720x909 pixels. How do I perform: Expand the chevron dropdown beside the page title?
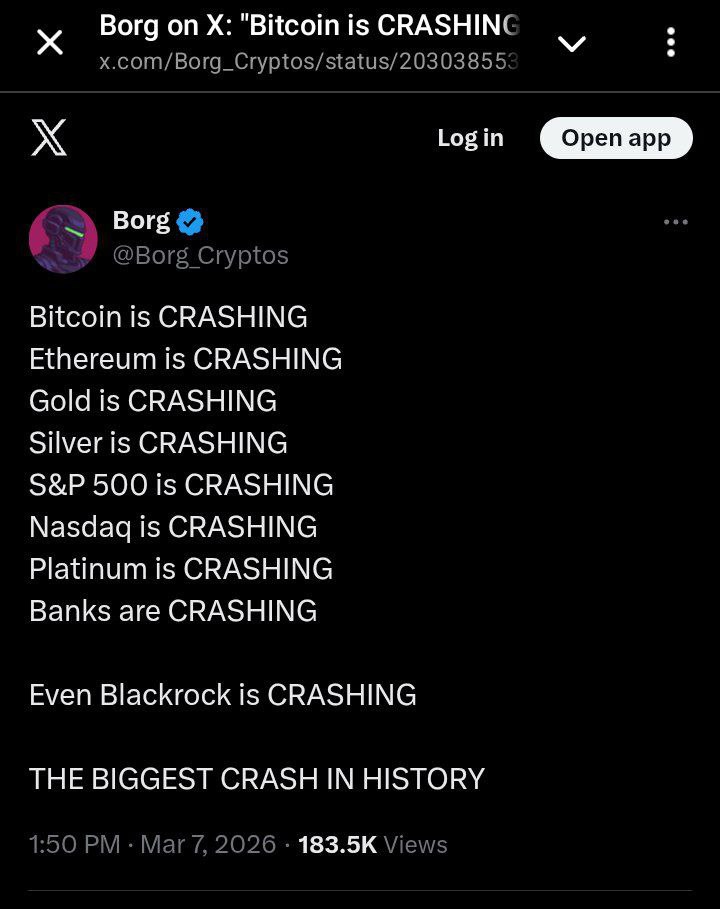tap(572, 43)
